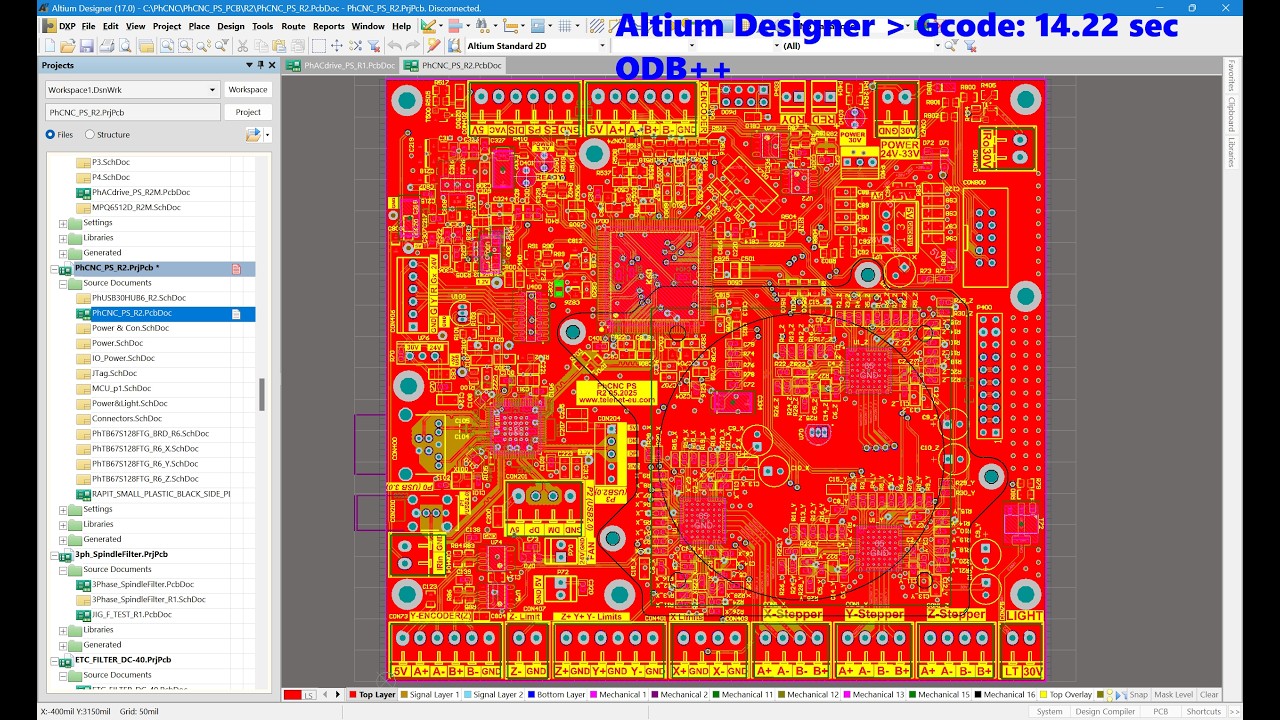The height and width of the screenshot is (720, 1280).
Task: Open the DXP system menu icon
Action: 49,26
